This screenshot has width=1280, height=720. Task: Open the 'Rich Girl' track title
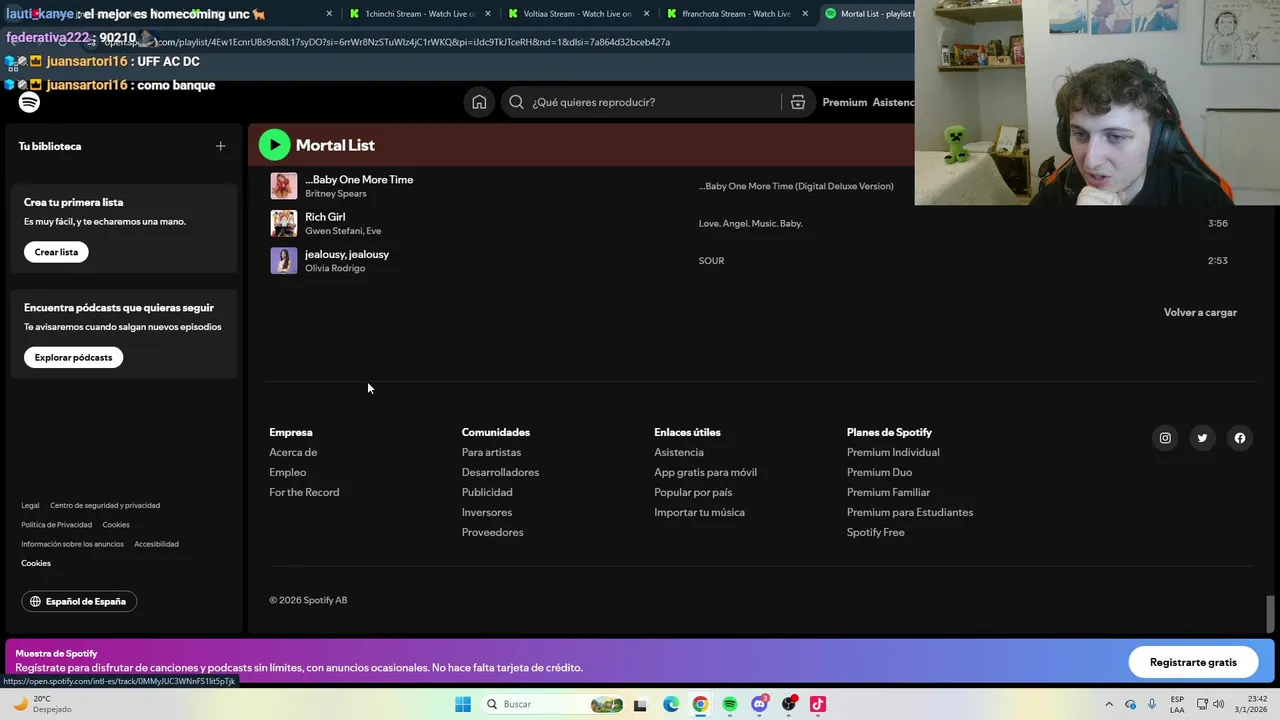pyautogui.click(x=325, y=217)
